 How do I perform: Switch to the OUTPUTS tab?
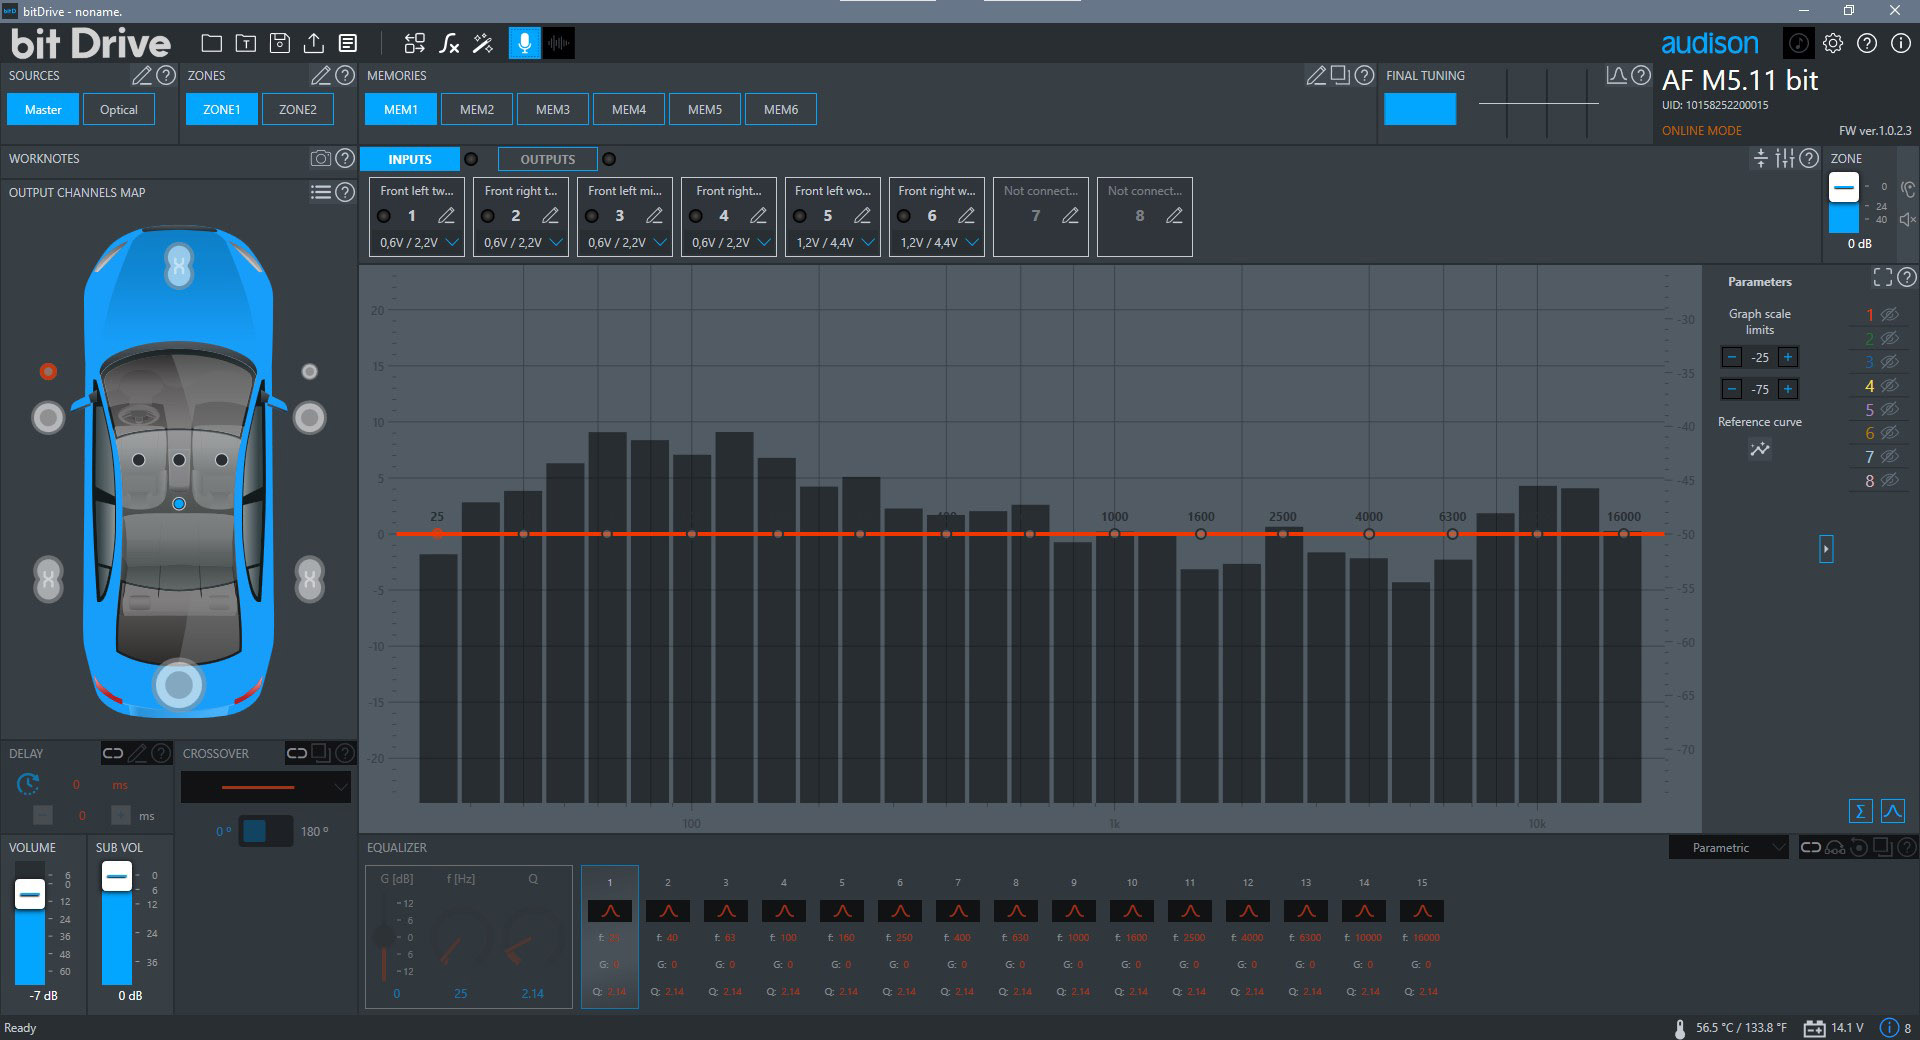(548, 159)
